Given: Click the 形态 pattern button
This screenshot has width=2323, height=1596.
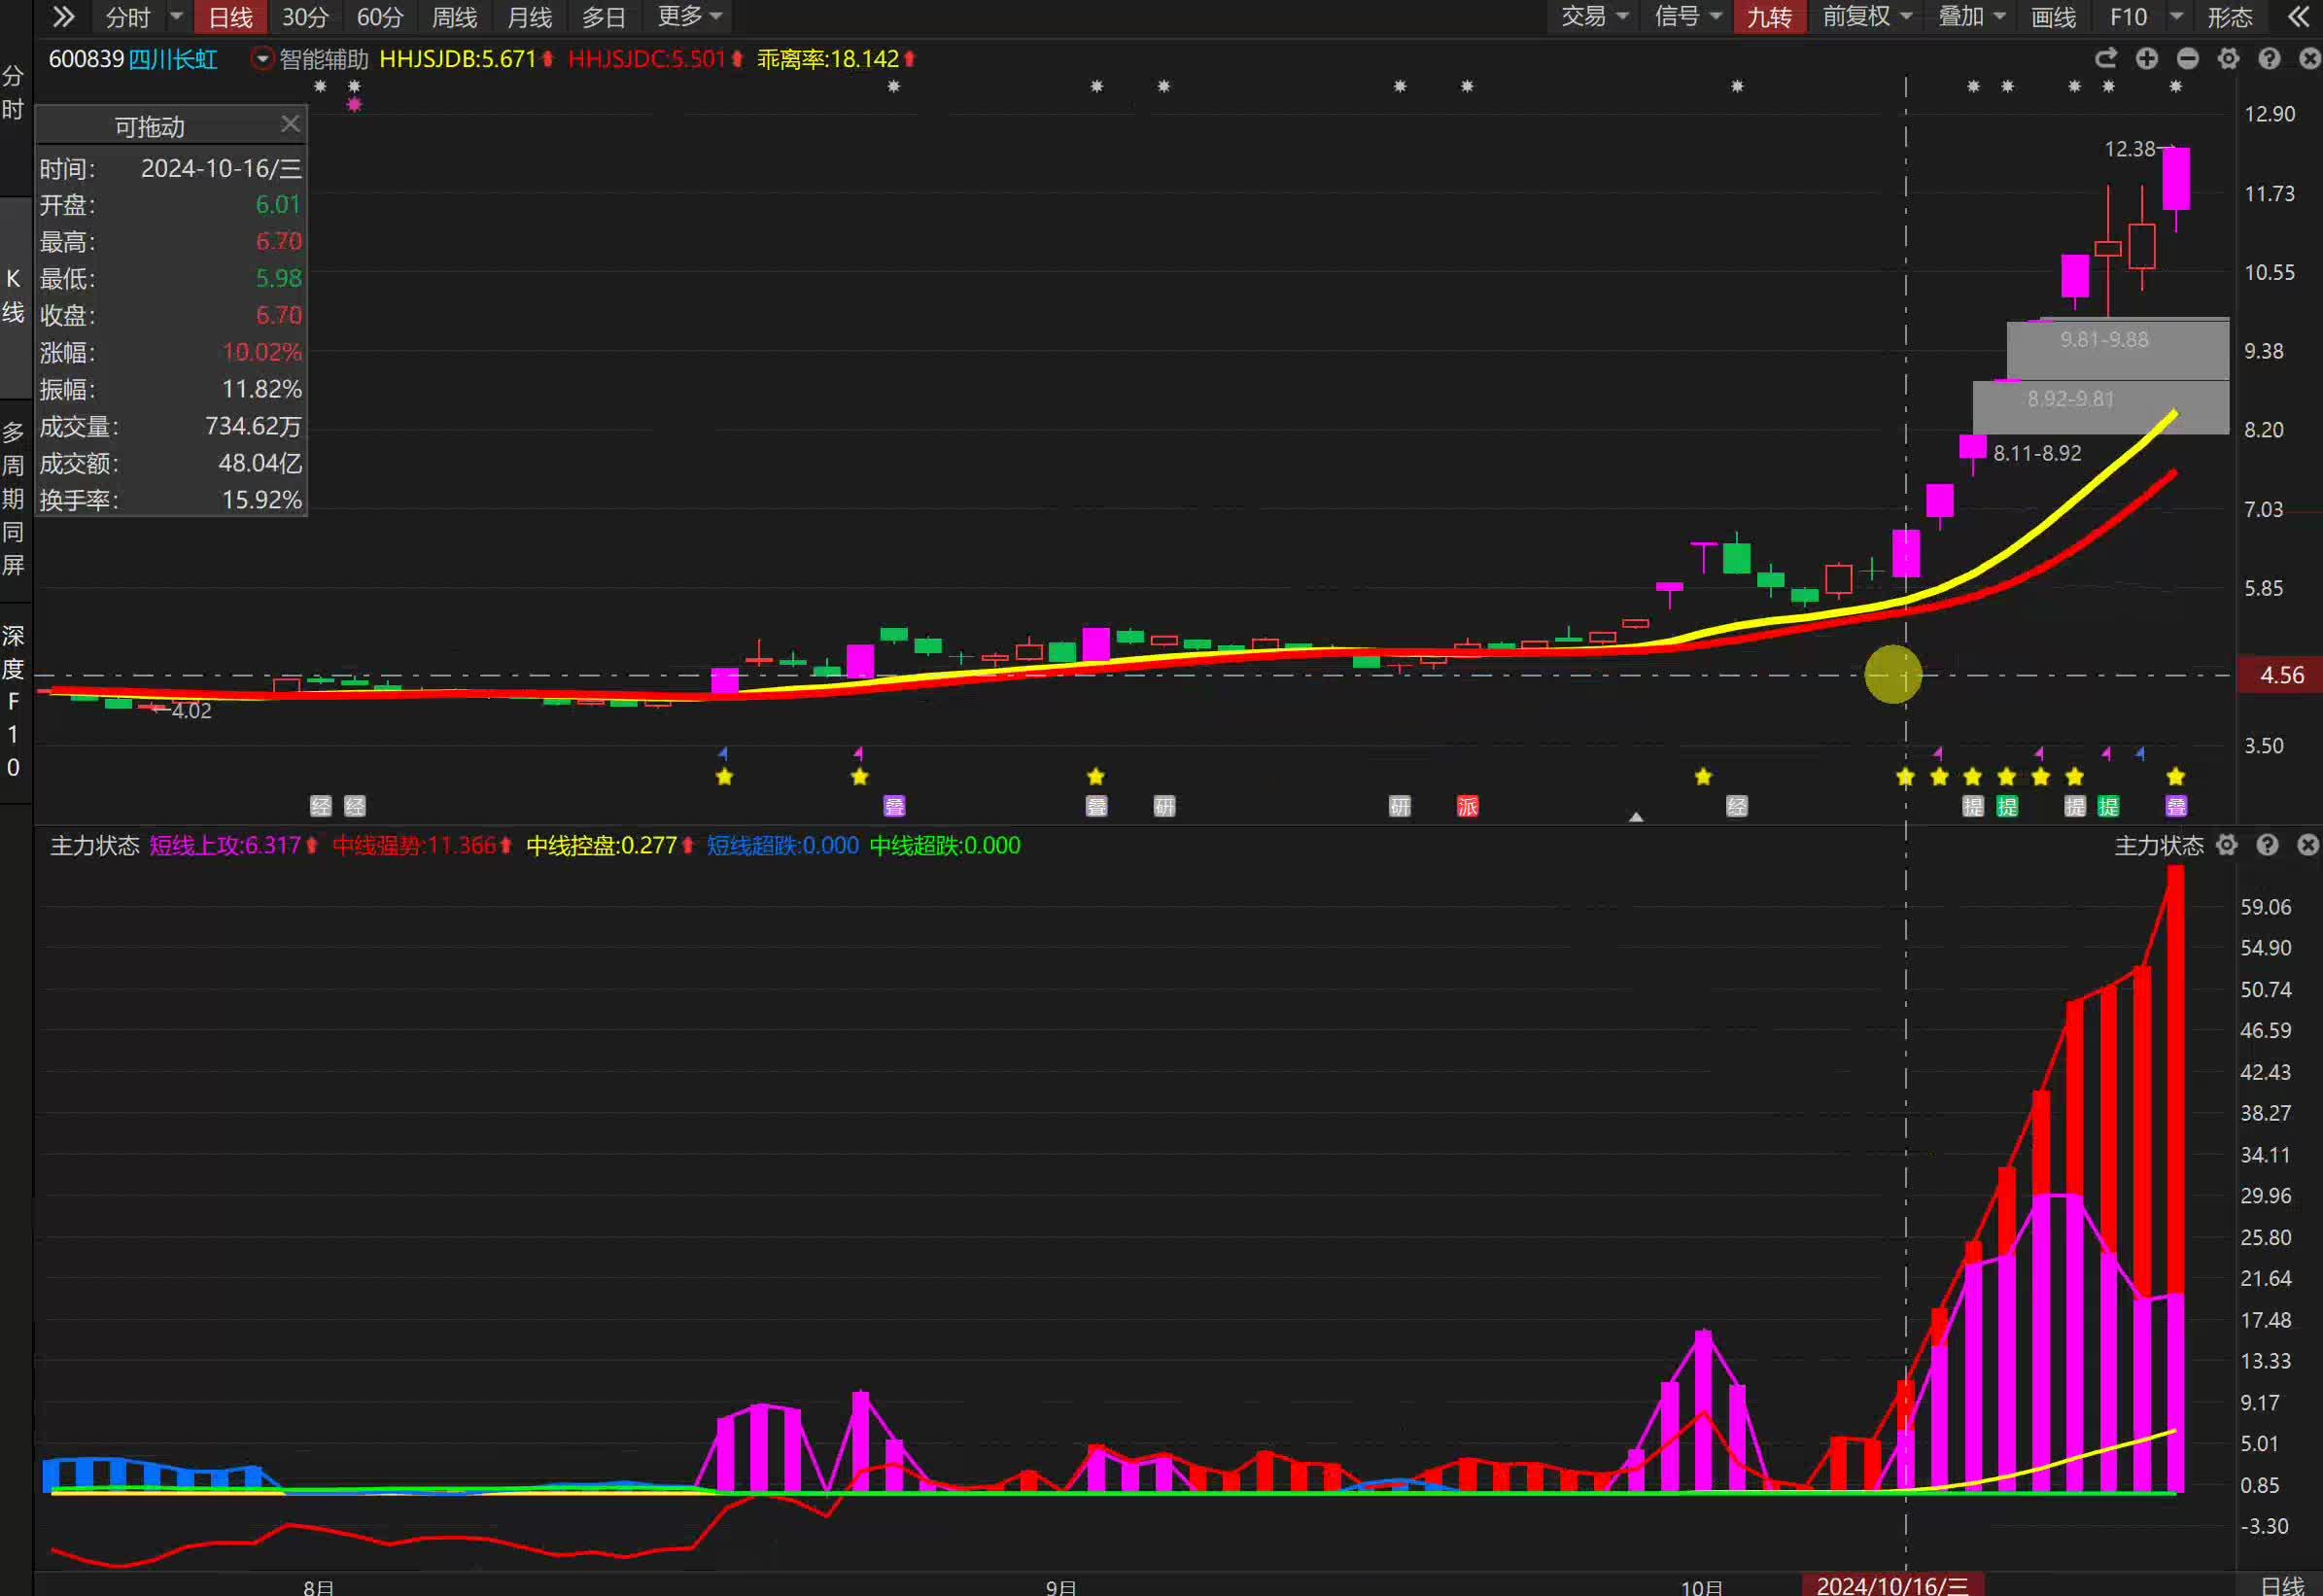Looking at the screenshot, I should pos(2230,17).
